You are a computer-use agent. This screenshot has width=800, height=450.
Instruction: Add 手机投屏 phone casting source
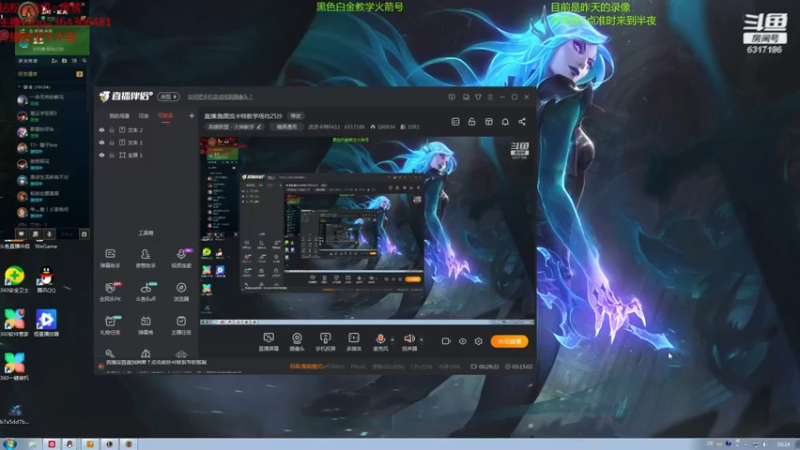point(326,342)
